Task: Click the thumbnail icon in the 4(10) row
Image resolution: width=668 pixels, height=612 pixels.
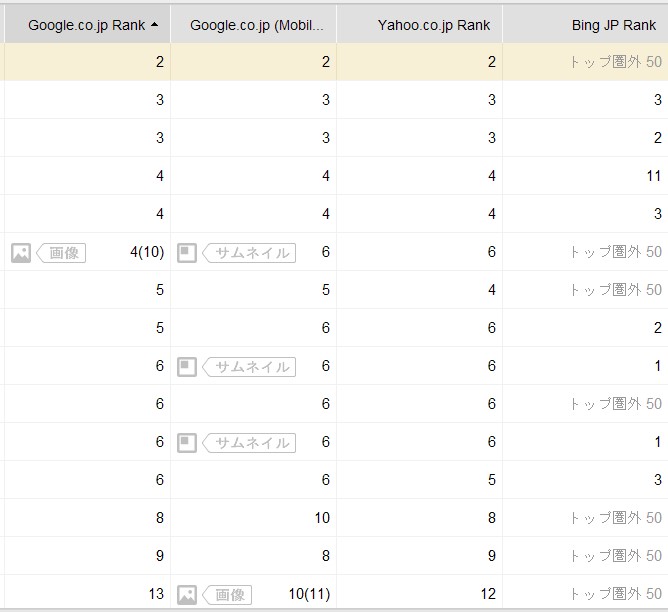Action: coord(187,253)
